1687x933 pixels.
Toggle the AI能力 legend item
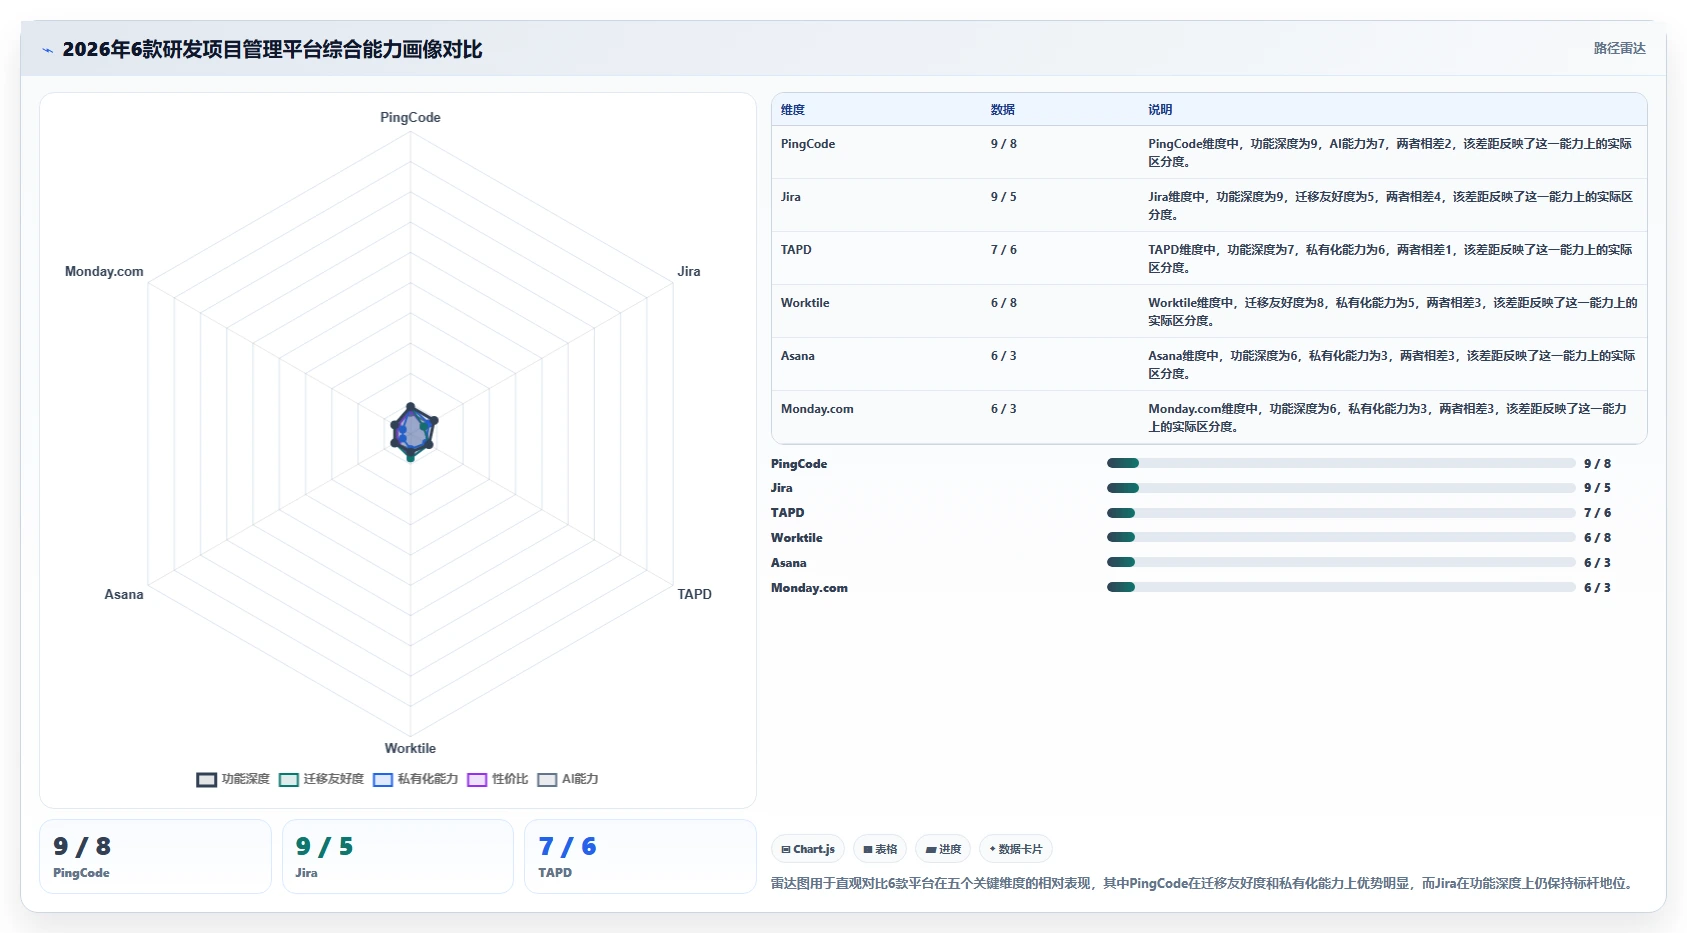click(x=567, y=779)
